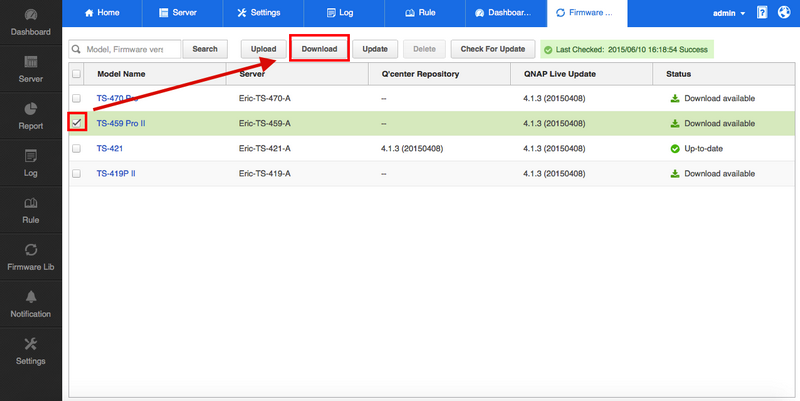Click the magnifier icon in search box
Viewport: 800px width, 401px height.
tap(77, 49)
